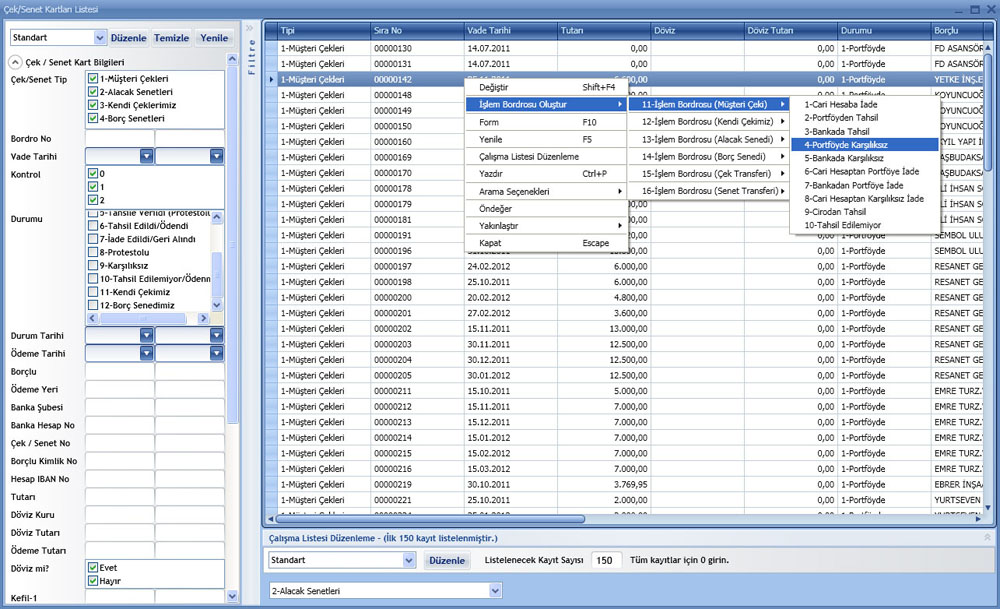Click the Listelenecek Kayıt Sayısı input field
This screenshot has height=609, width=1000.
tap(606, 561)
